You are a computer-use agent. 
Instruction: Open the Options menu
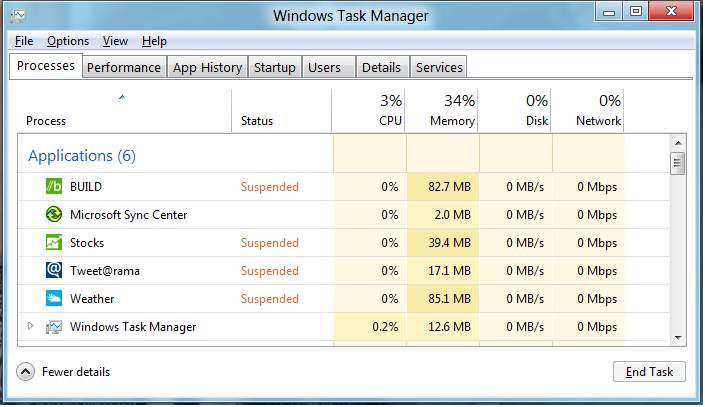[x=68, y=41]
